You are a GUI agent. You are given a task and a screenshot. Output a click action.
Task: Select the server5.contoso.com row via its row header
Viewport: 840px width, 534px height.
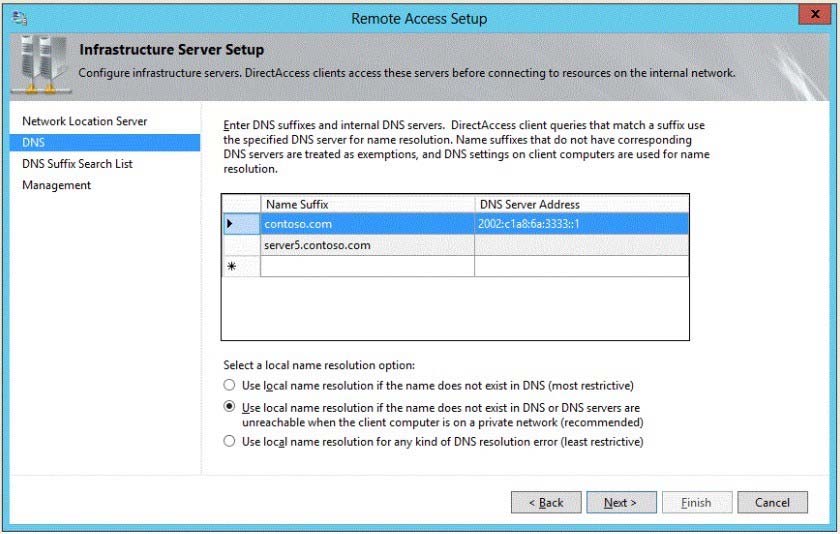pyautogui.click(x=241, y=245)
